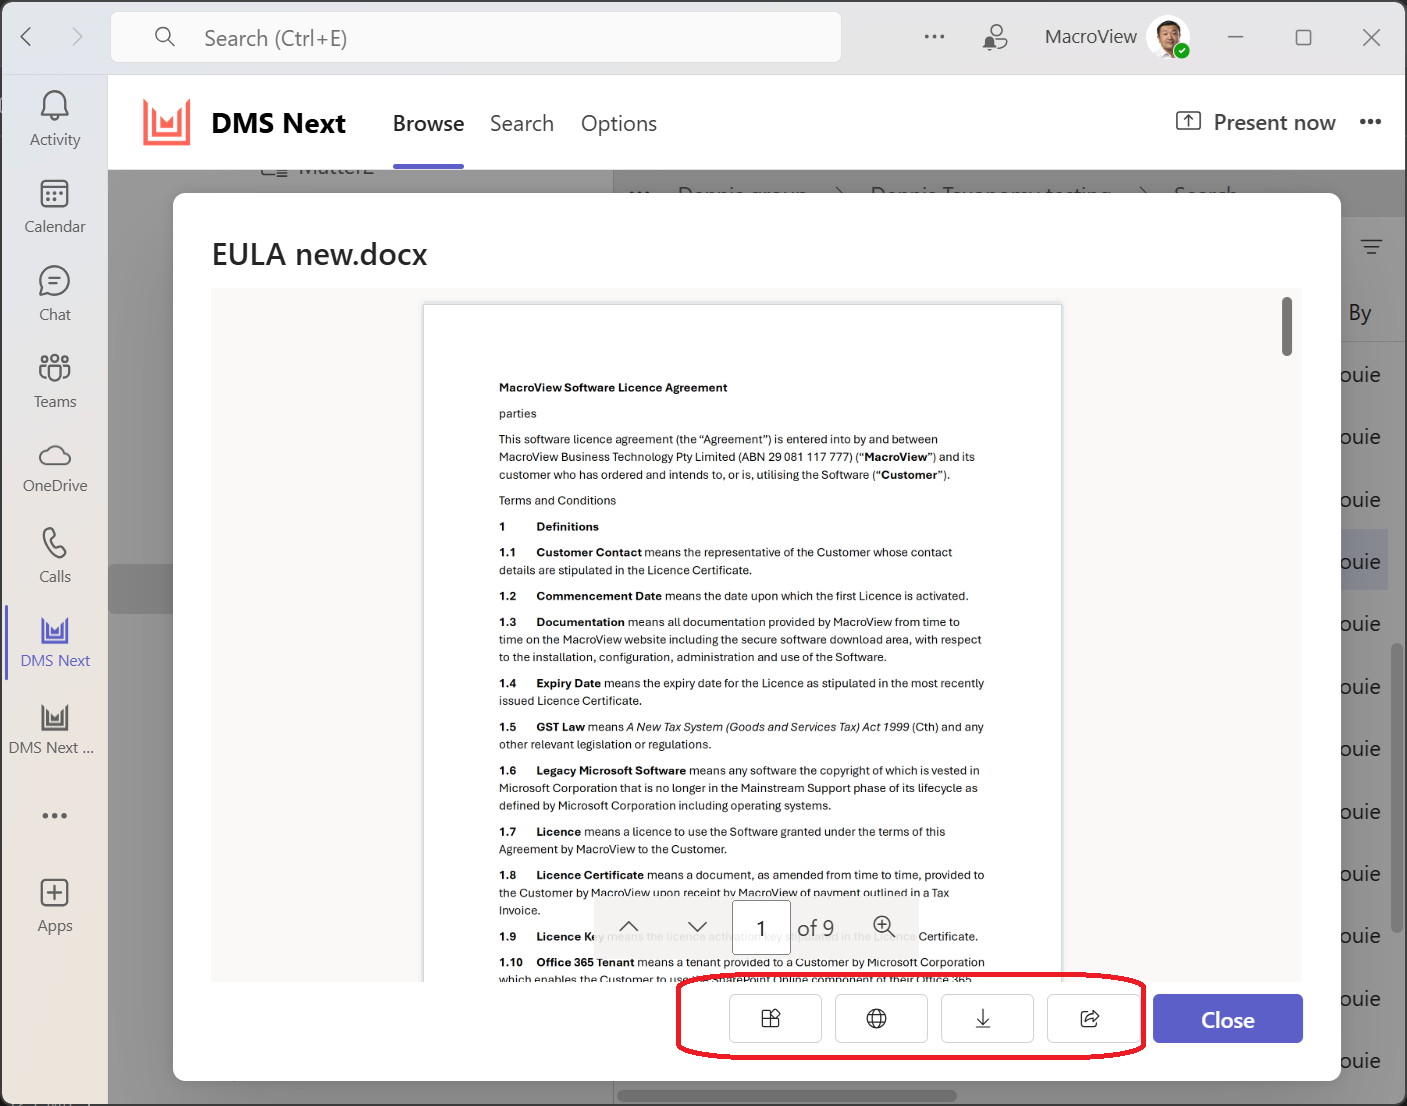This screenshot has width=1407, height=1106.
Task: Open Calls in the sidebar
Action: [55, 556]
